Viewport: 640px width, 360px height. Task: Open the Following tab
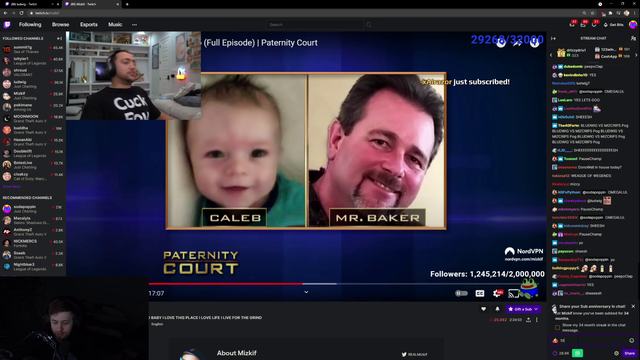point(30,24)
